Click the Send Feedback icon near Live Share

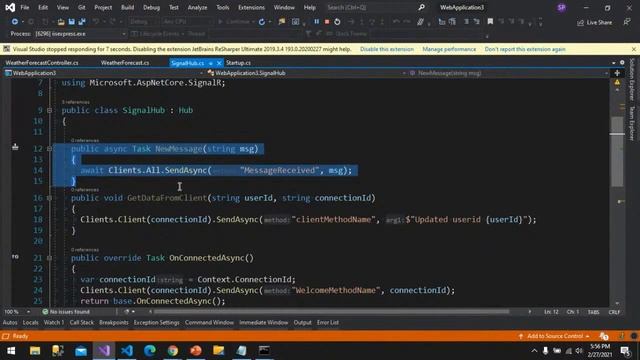627,22
